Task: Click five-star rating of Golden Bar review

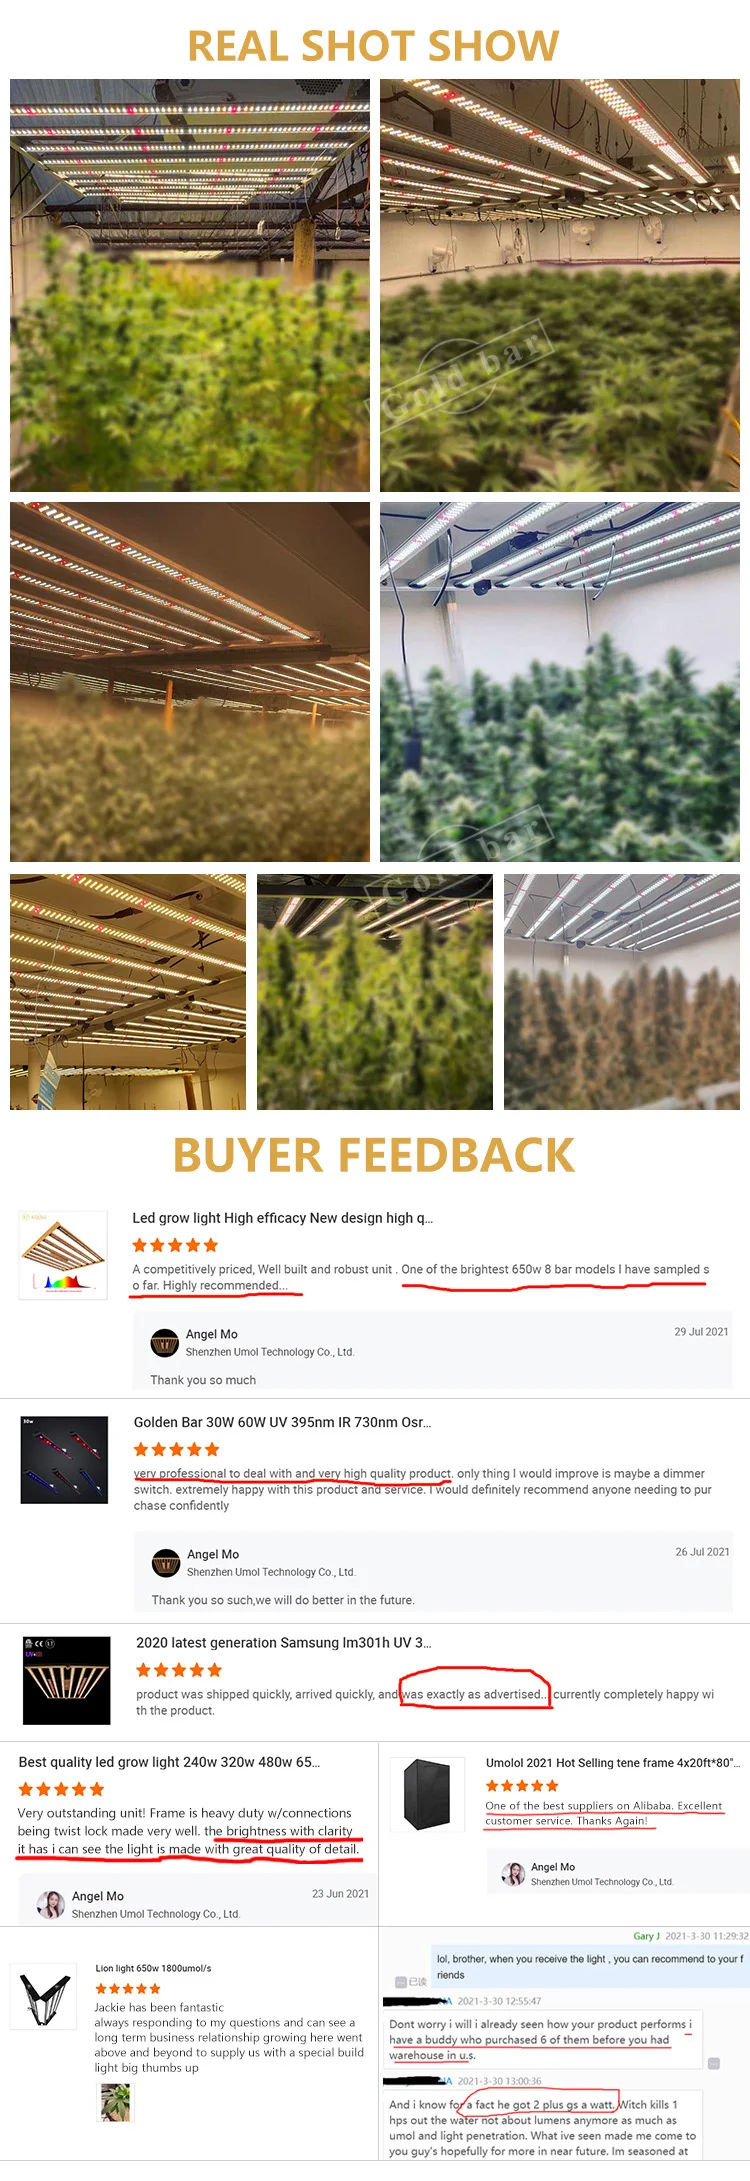Action: click(x=177, y=1449)
